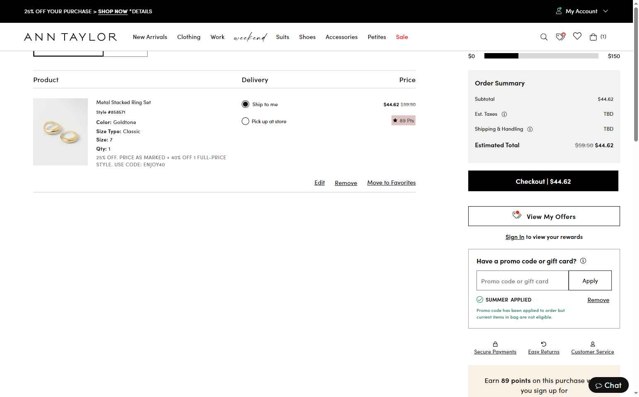Click the free shipping progress bar
The height and width of the screenshot is (397, 639).
tap(541, 56)
